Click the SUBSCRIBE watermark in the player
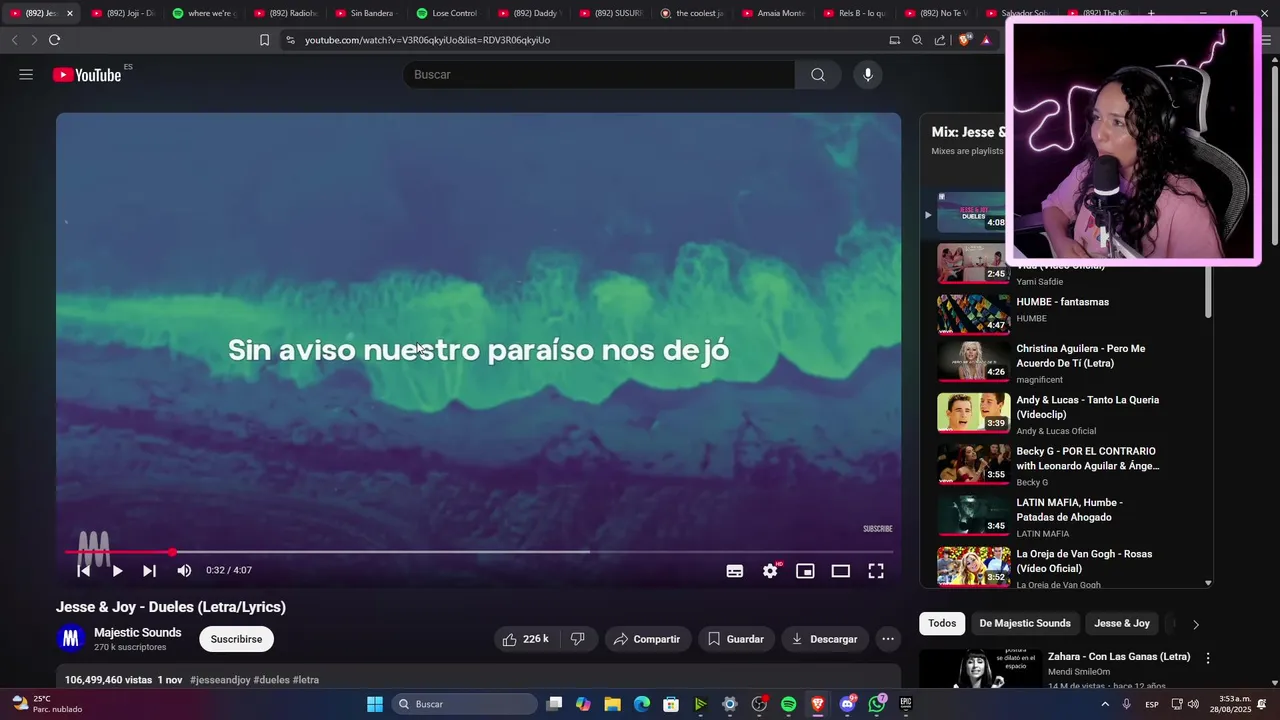 878,529
